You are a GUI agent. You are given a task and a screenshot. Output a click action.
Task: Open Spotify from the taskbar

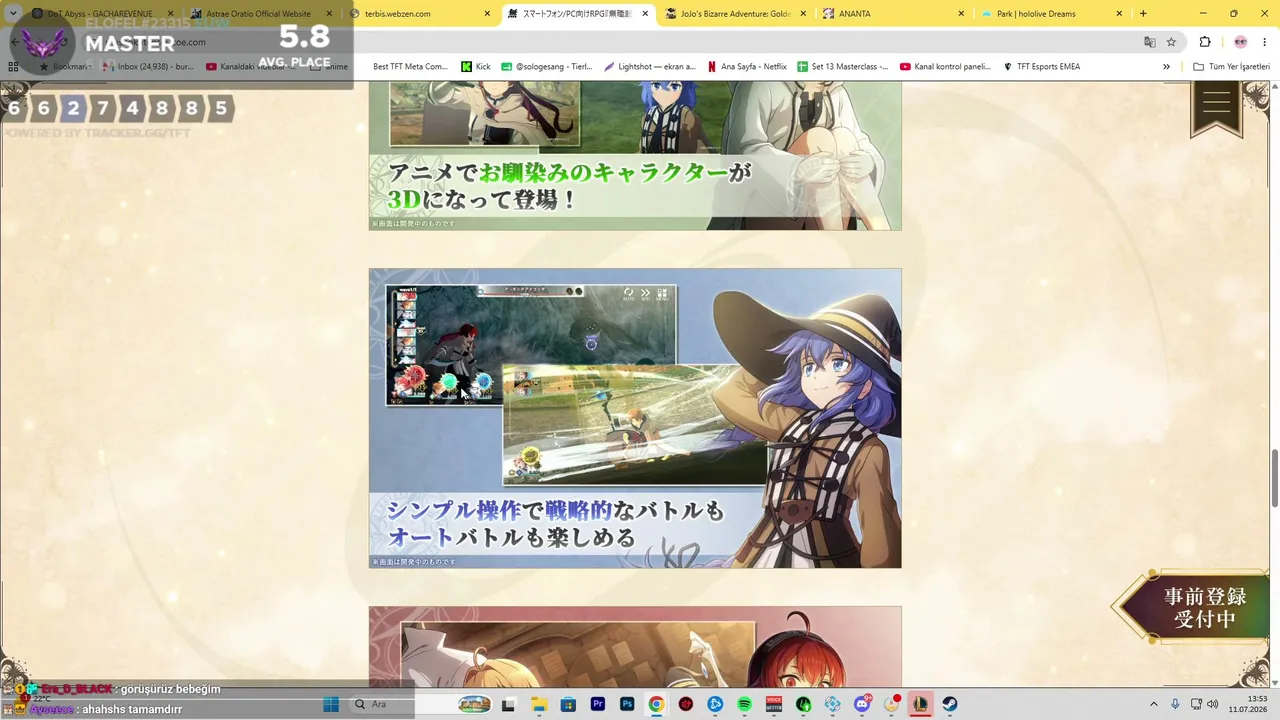click(745, 704)
